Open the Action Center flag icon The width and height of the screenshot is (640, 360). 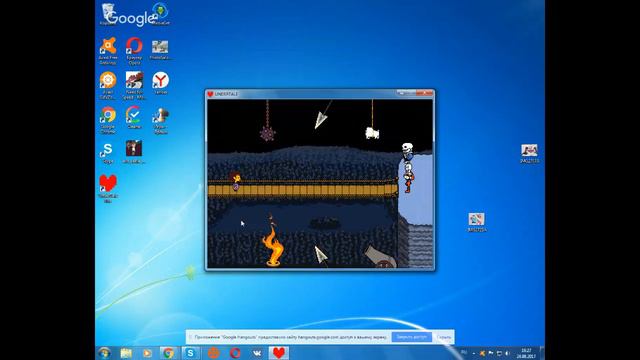[x=491, y=353]
